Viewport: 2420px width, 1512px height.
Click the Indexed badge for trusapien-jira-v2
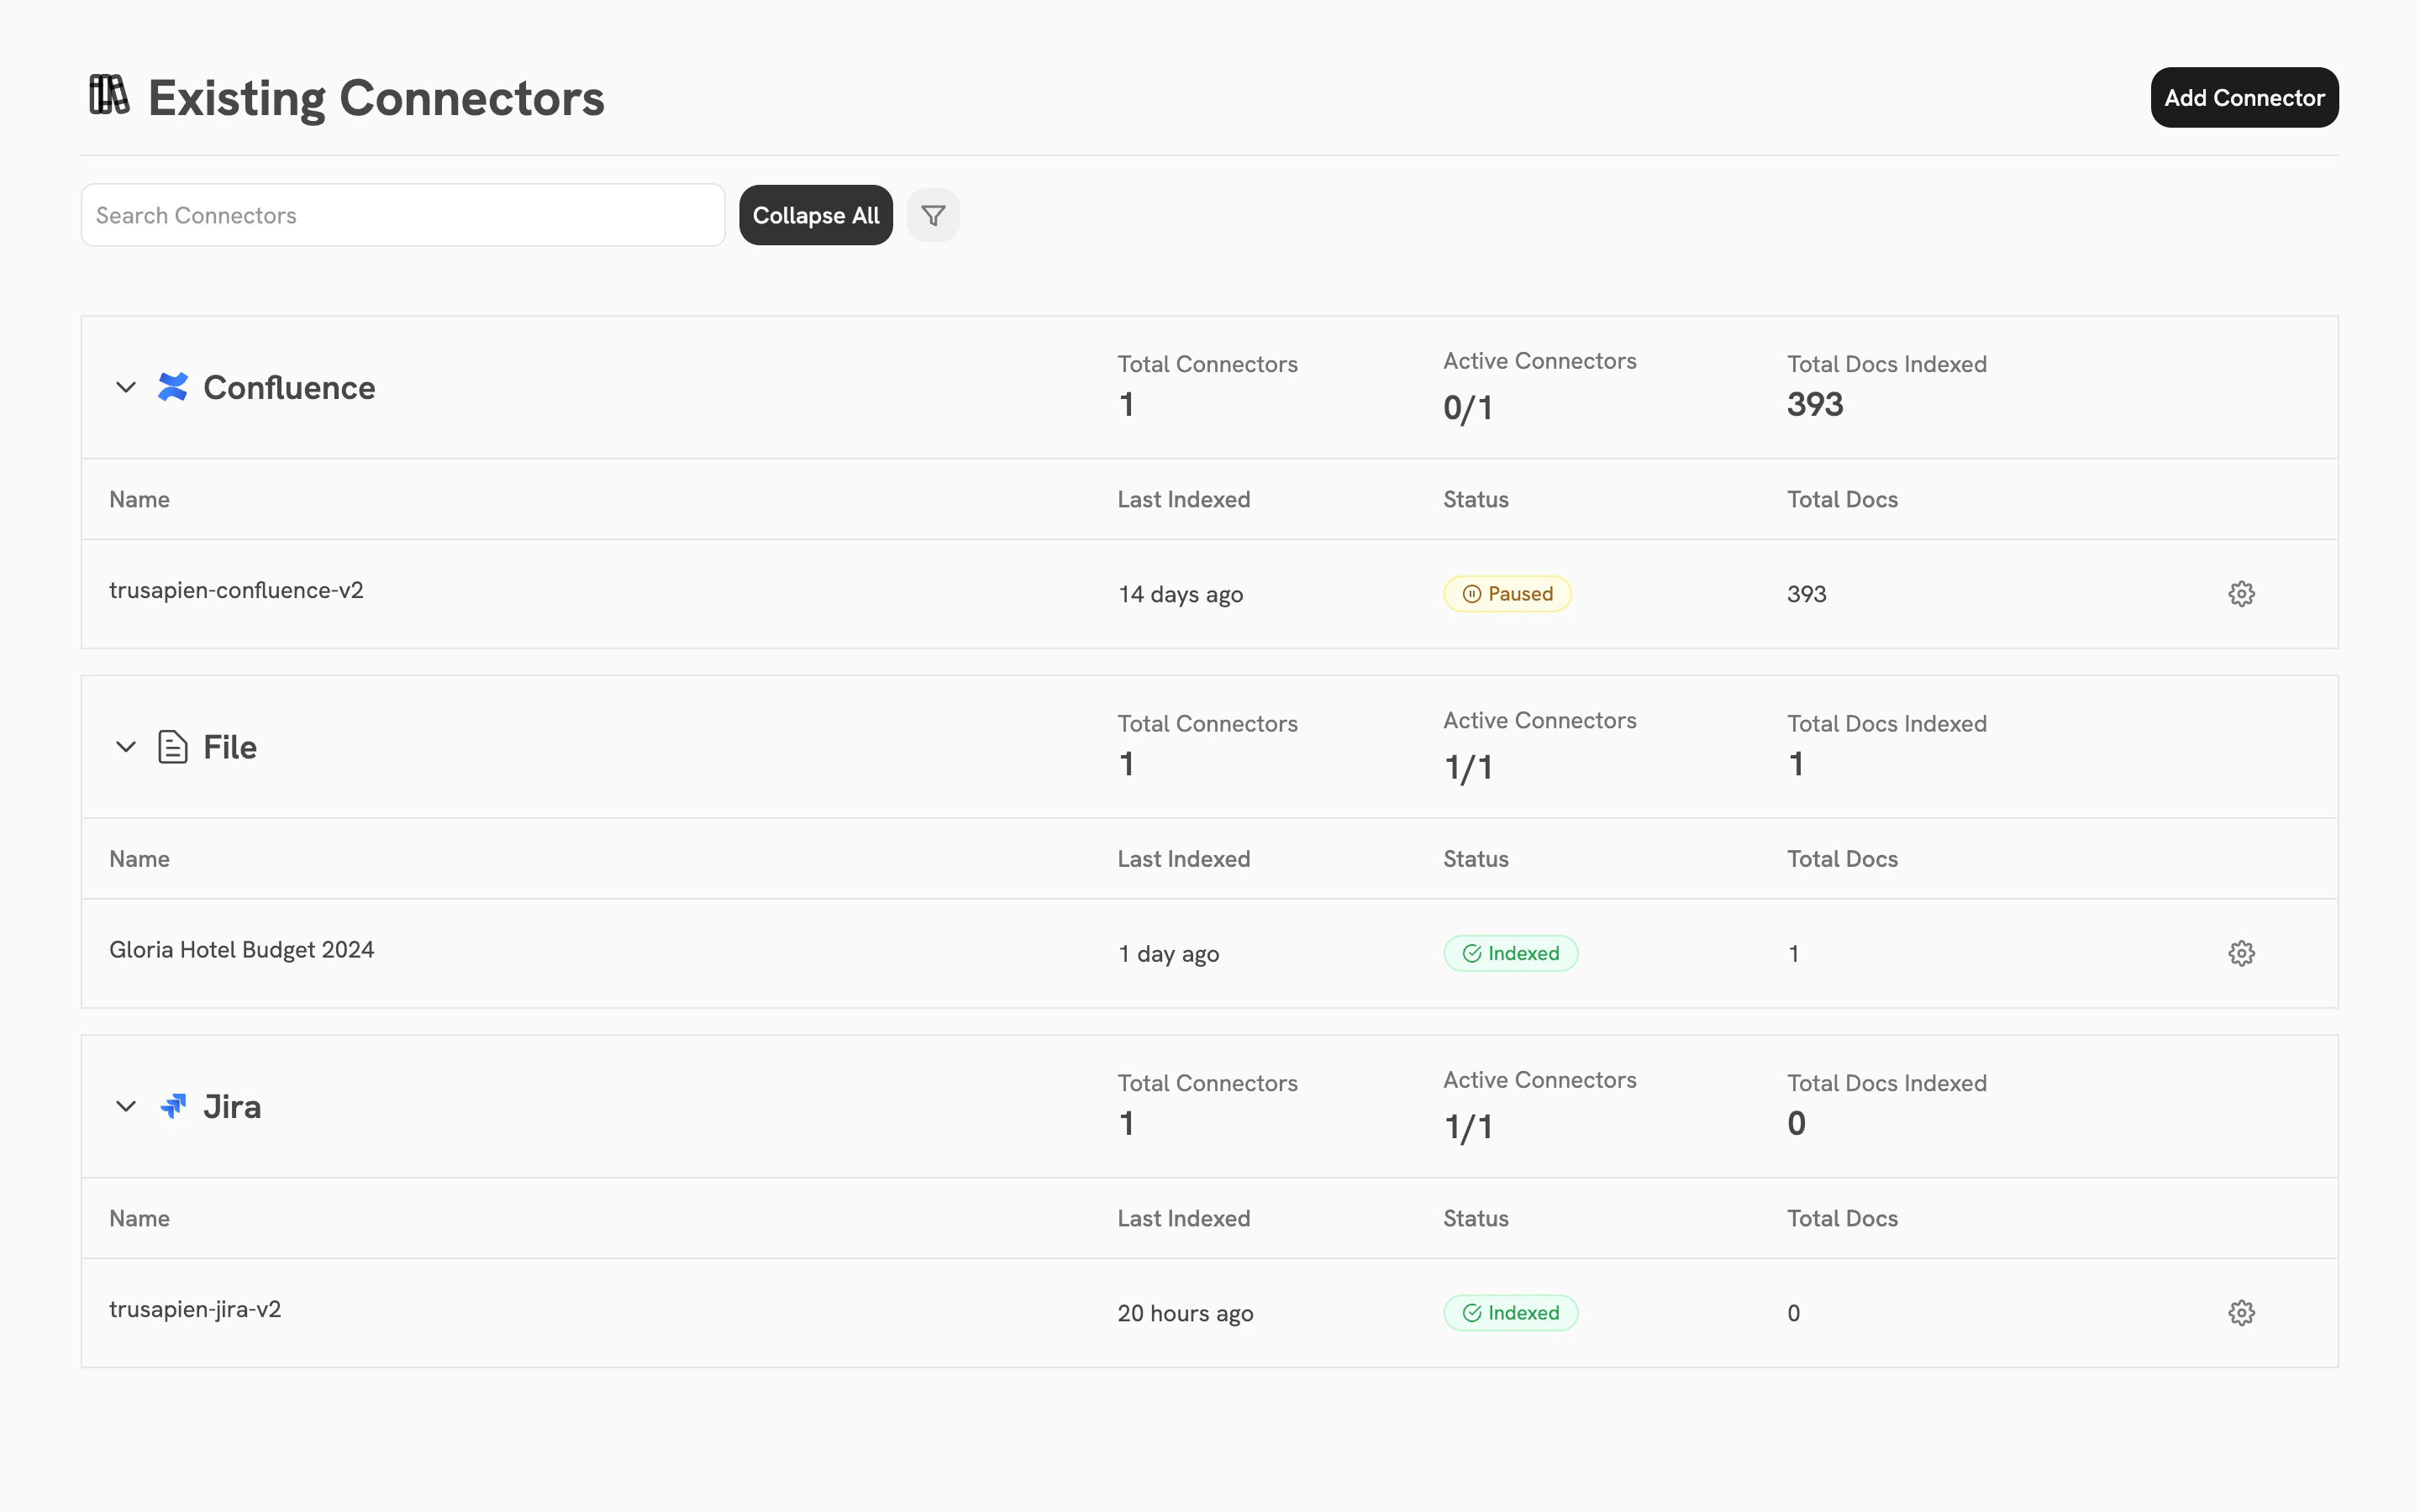tap(1510, 1312)
